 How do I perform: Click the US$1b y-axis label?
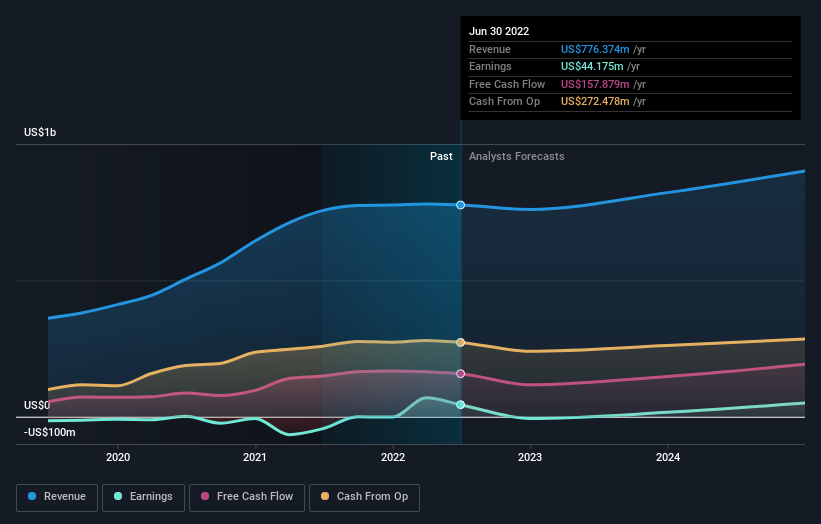coord(40,132)
